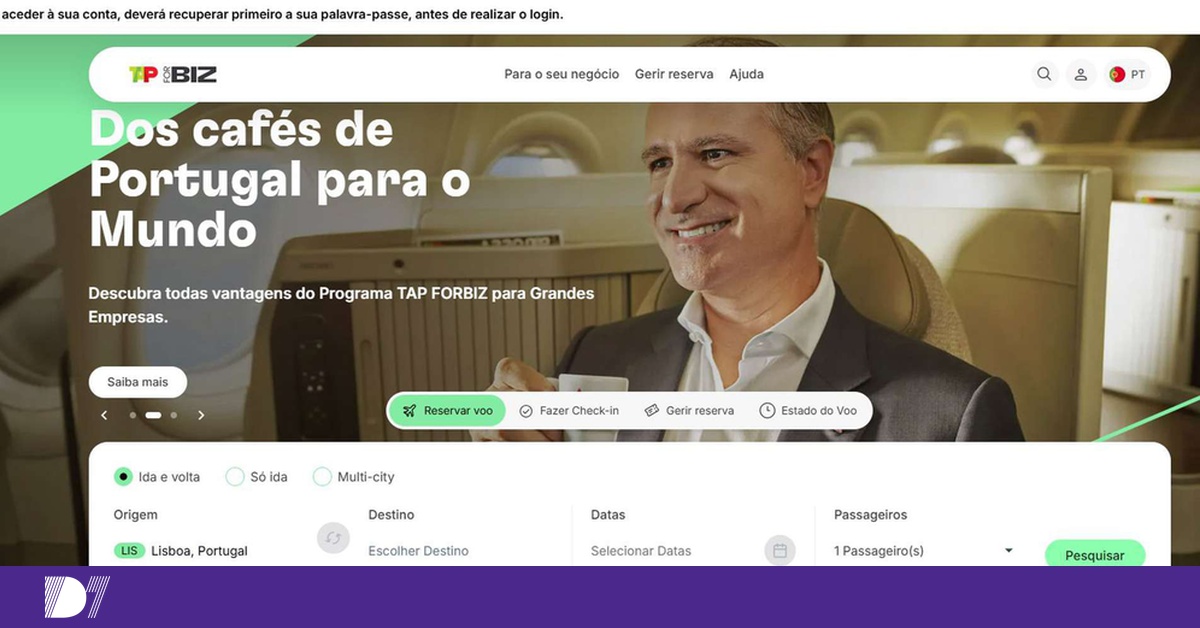
Task: Switch to the Fazer Check-in tab
Action: tap(569, 411)
